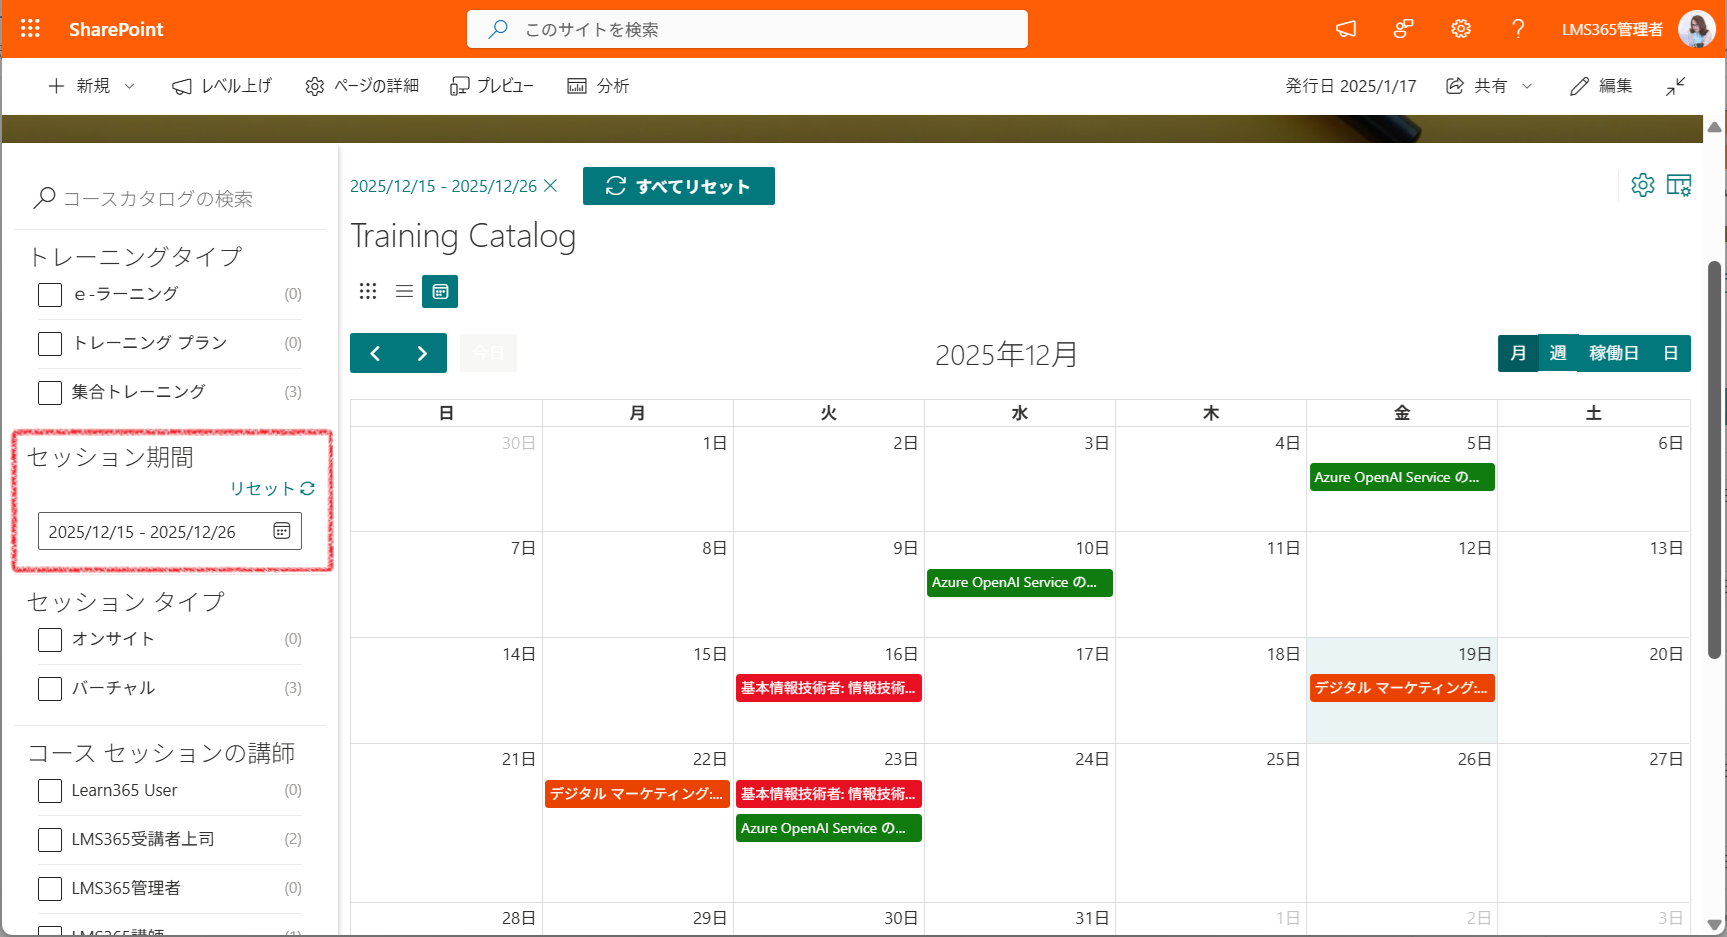The height and width of the screenshot is (937, 1727).
Task: Check the e-ラーニング checkbox
Action: 50,294
